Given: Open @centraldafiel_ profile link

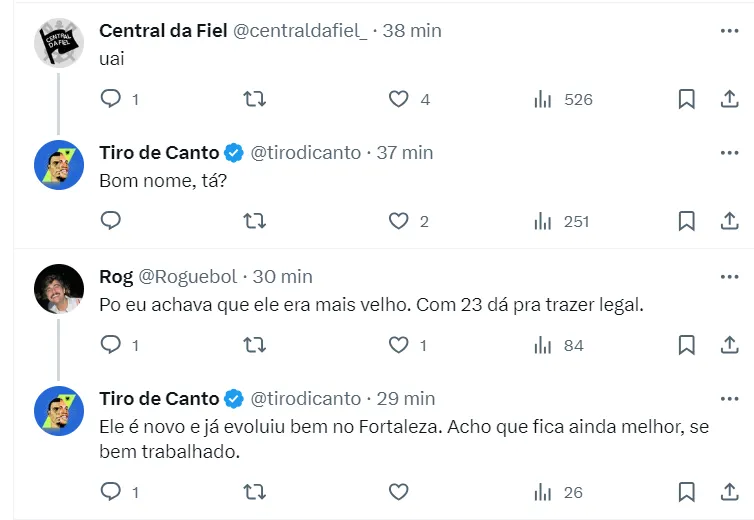Looking at the screenshot, I should (299, 31).
